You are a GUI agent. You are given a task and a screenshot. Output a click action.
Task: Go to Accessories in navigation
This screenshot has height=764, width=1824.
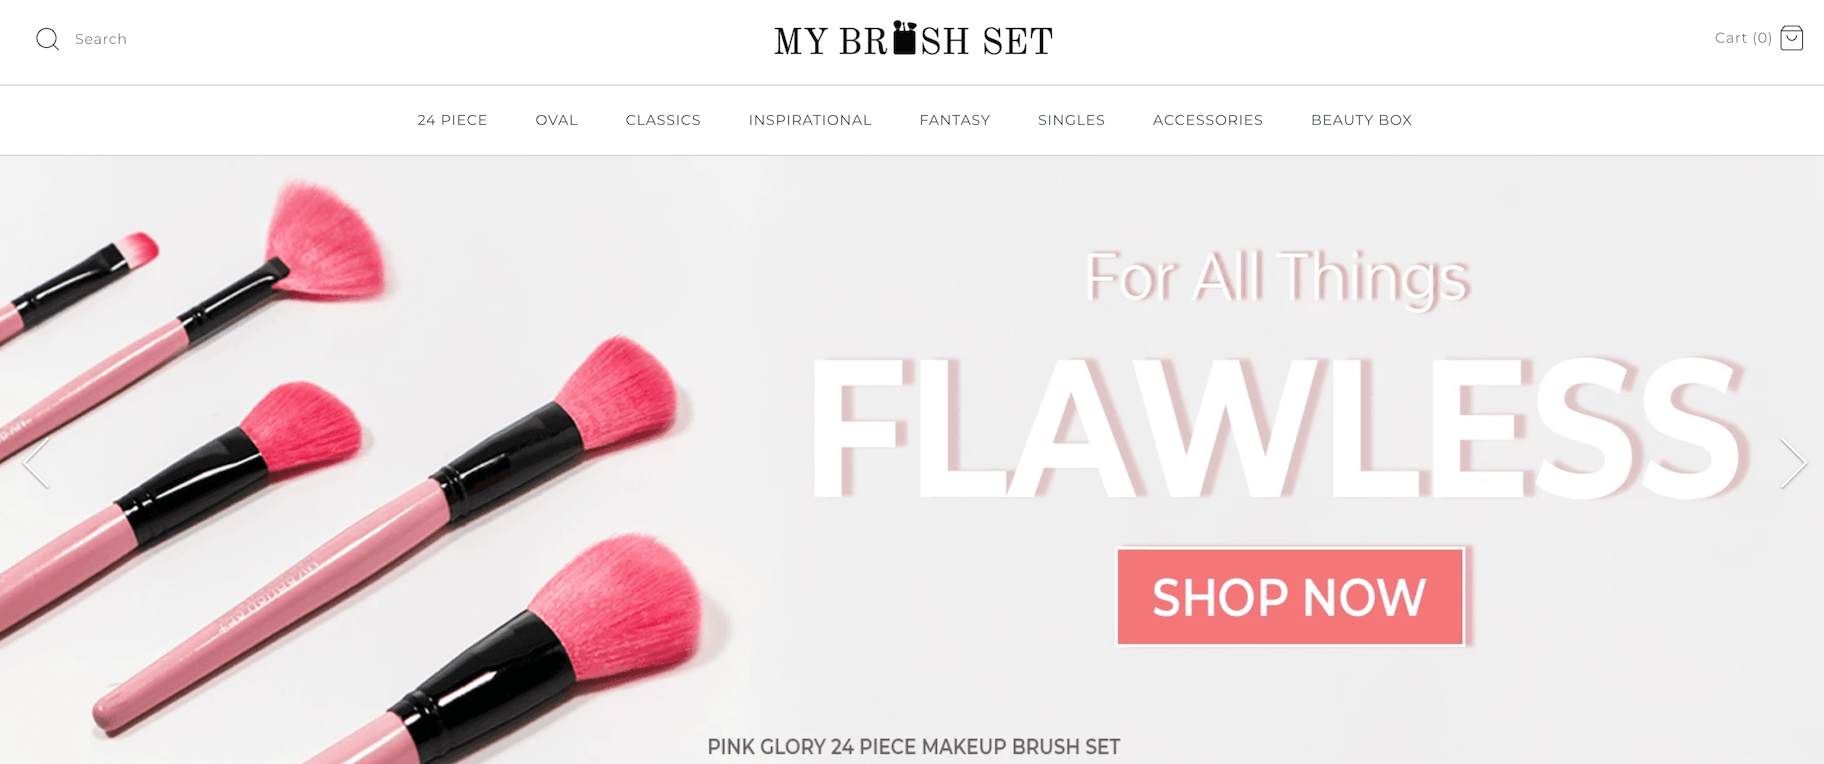coord(1208,120)
